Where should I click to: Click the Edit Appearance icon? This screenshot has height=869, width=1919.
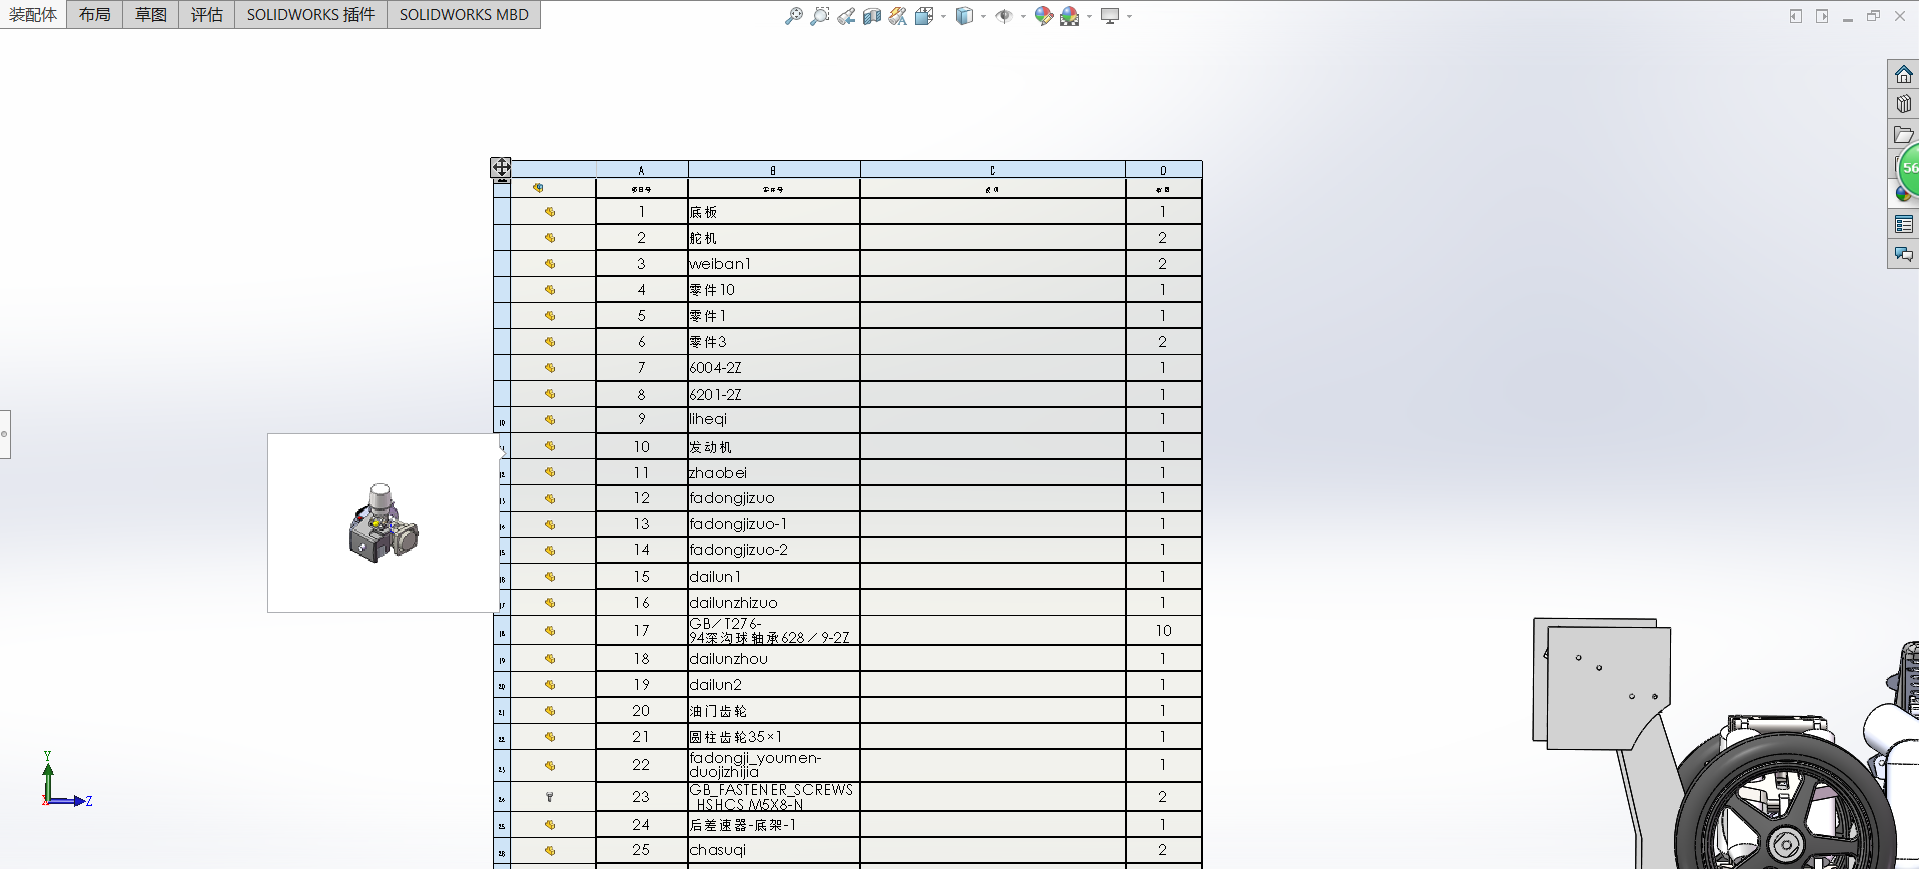point(1044,16)
